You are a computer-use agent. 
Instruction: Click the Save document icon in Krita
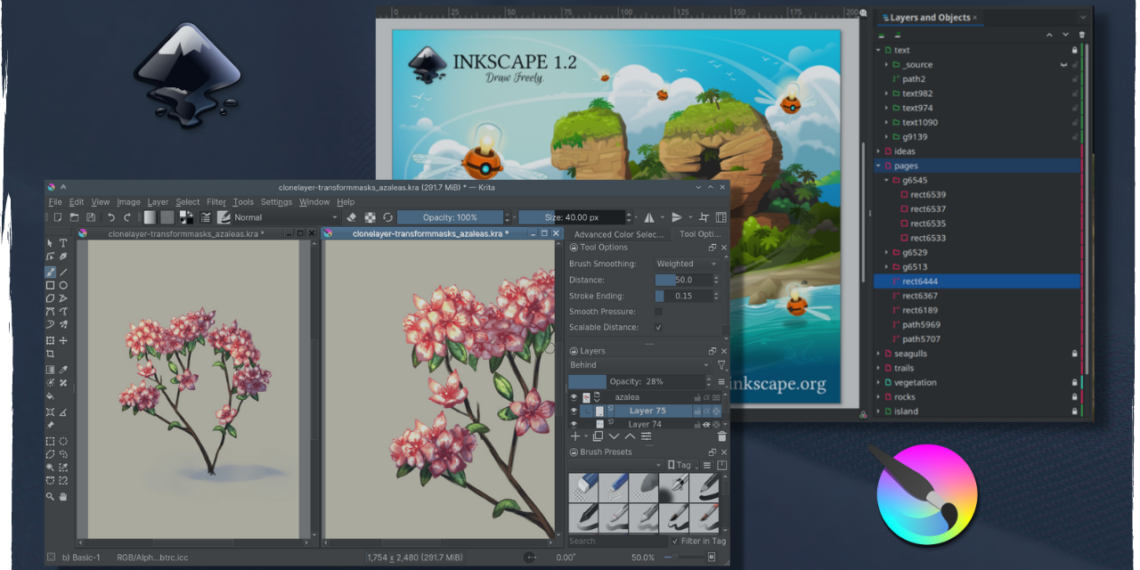(91, 217)
